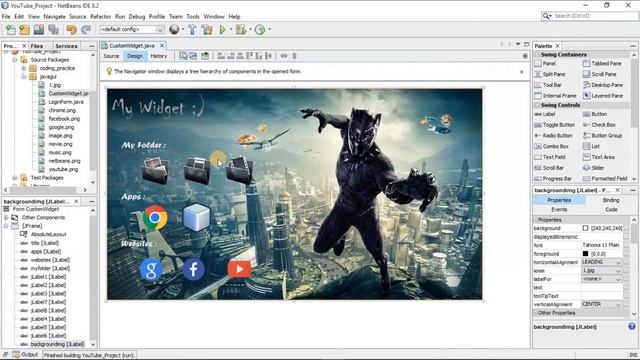Pick the Button component in Palette
The height and width of the screenshot is (360, 640).
[595, 114]
